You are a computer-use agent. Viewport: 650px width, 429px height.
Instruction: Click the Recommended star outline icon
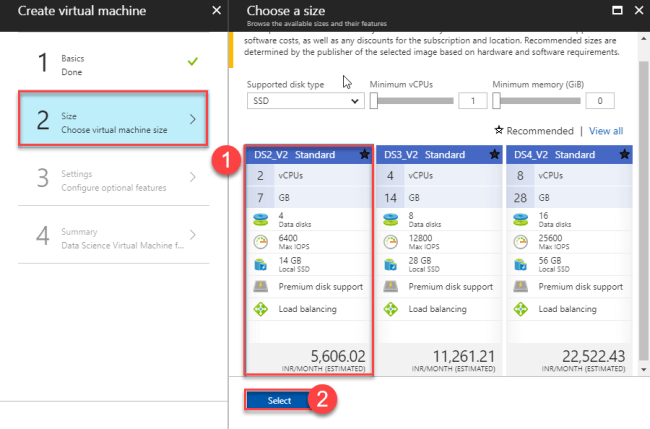click(499, 130)
